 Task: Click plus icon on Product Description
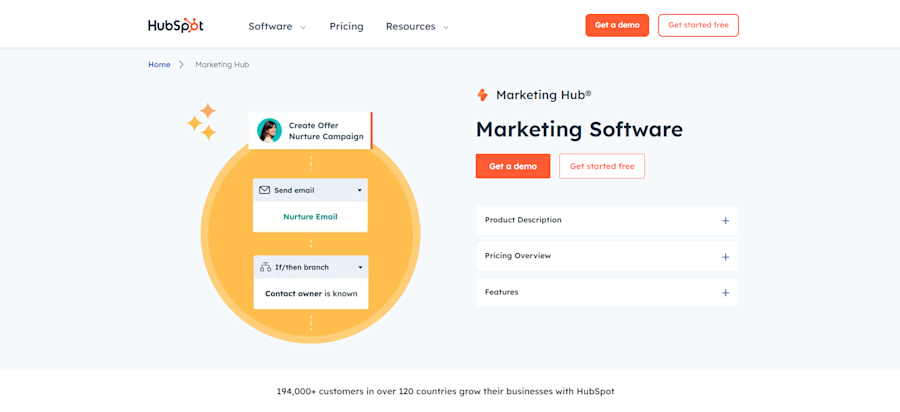(x=726, y=221)
